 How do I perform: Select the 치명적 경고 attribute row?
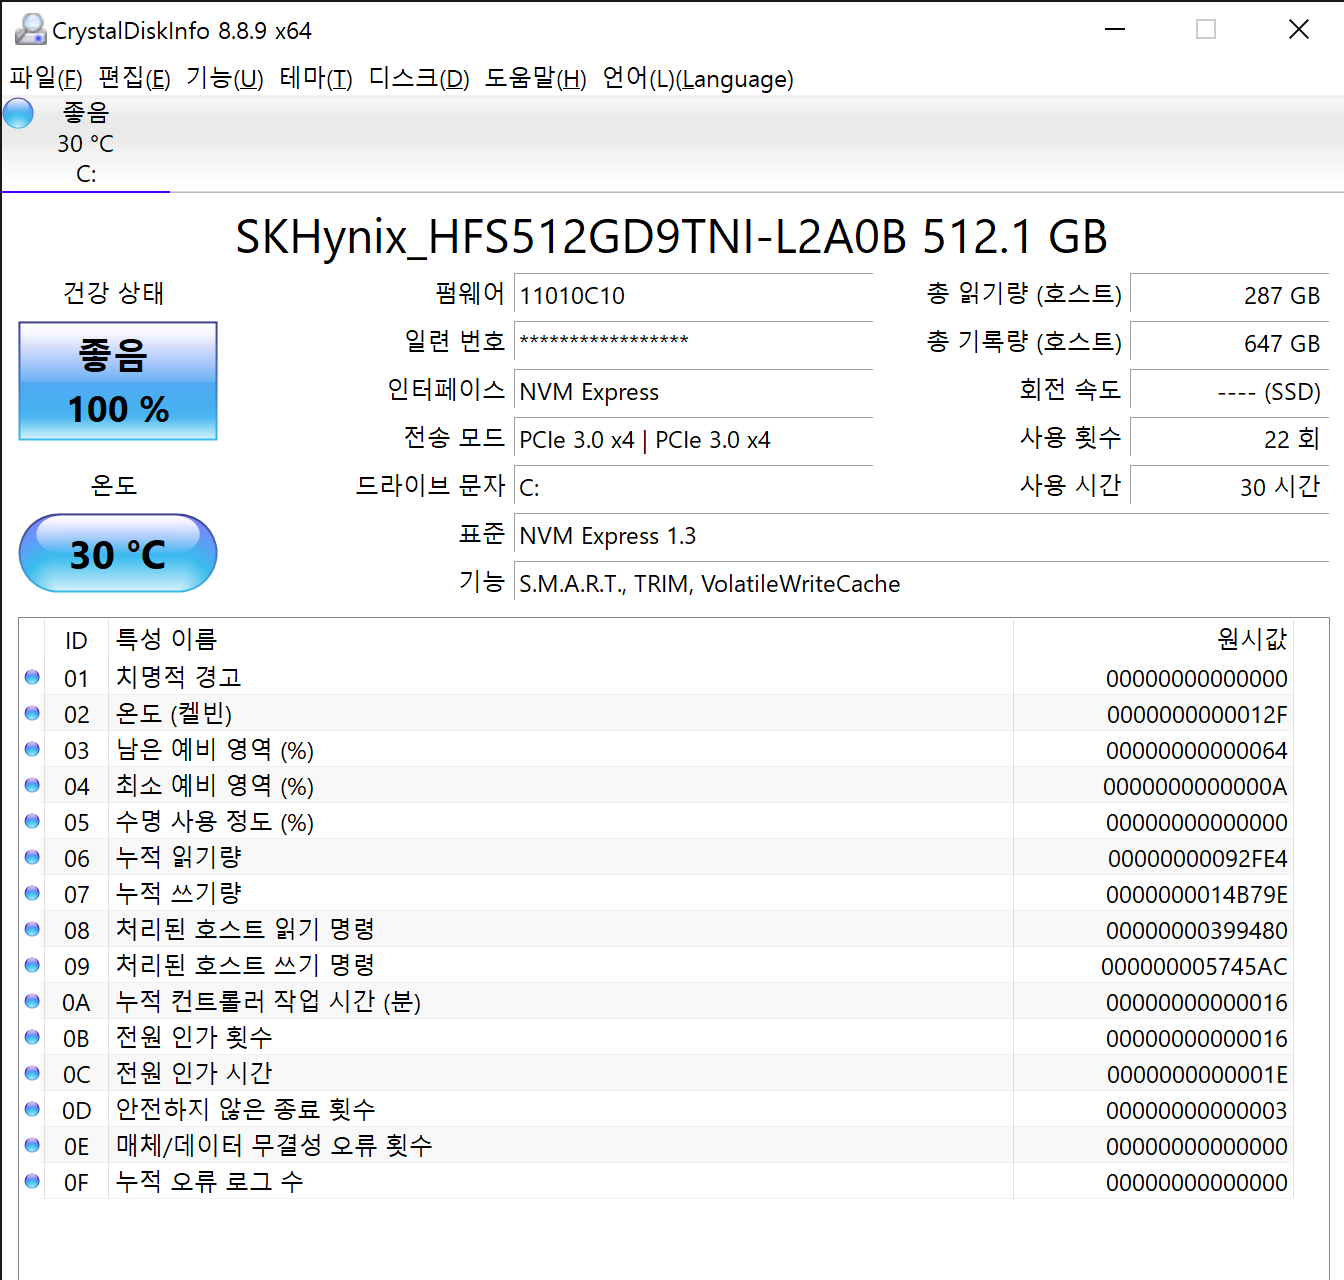click(656, 677)
